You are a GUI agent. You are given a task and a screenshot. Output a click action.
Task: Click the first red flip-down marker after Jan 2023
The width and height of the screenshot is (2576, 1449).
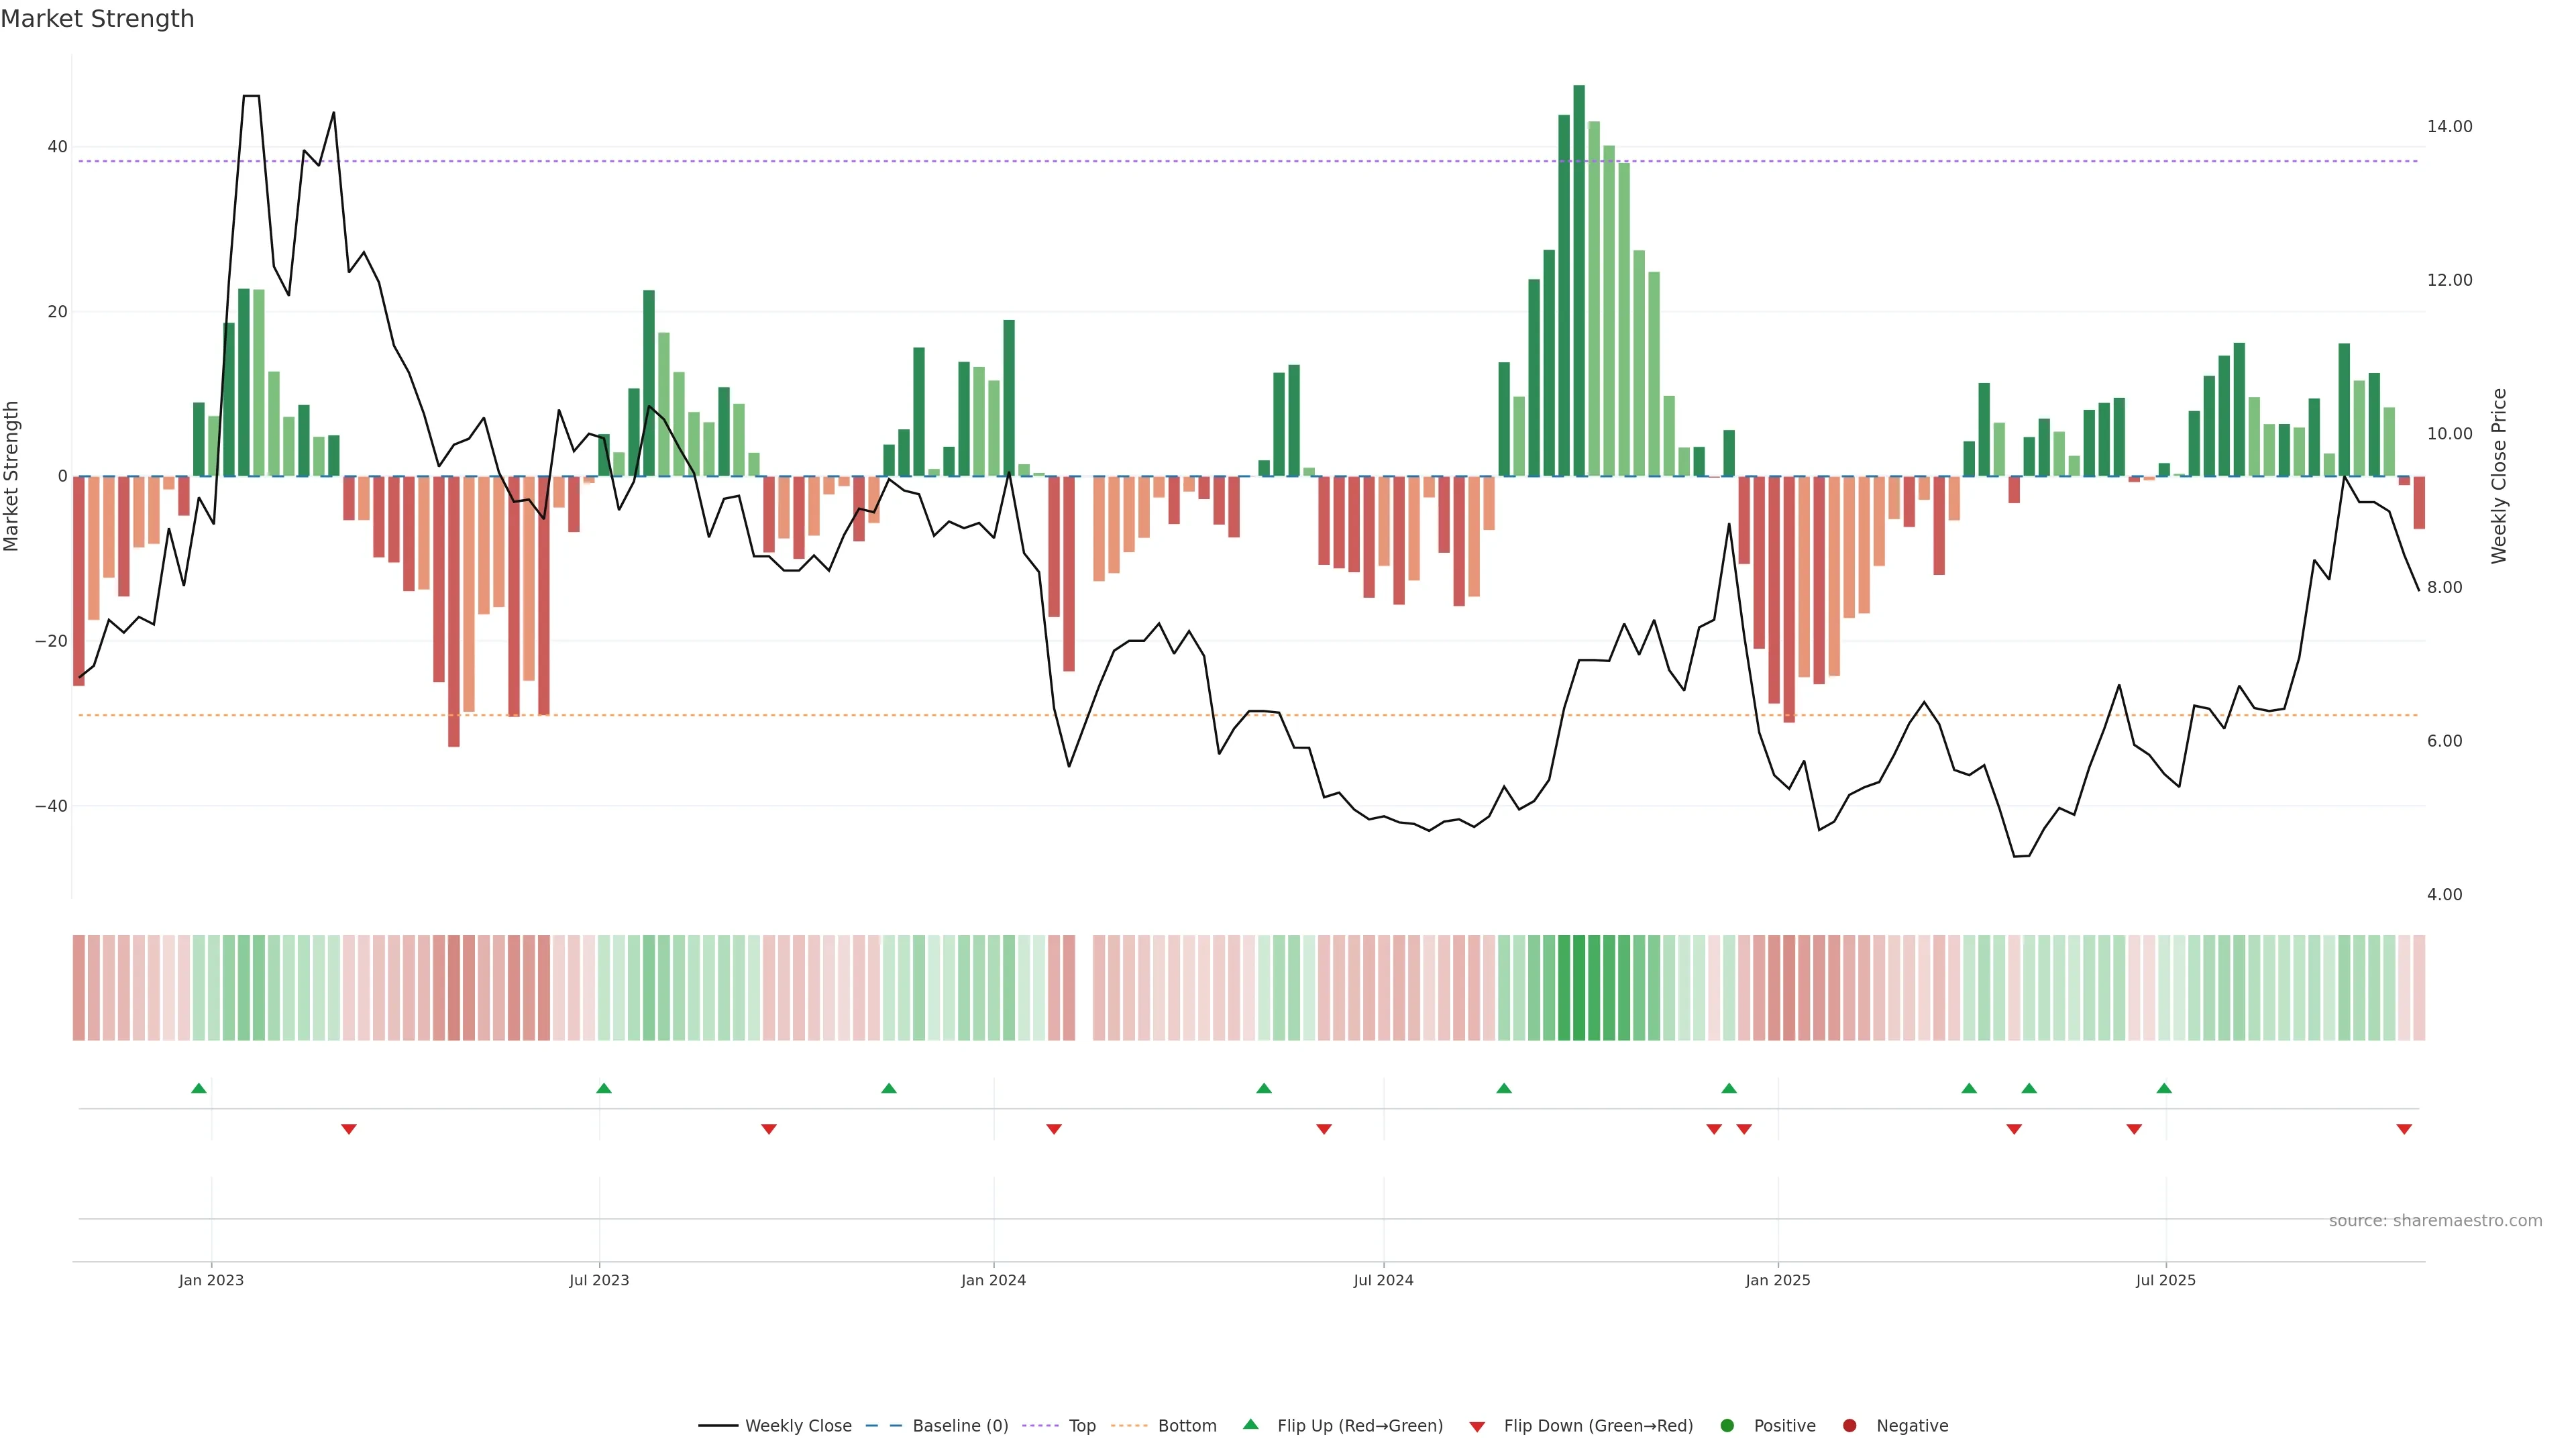click(x=349, y=1129)
